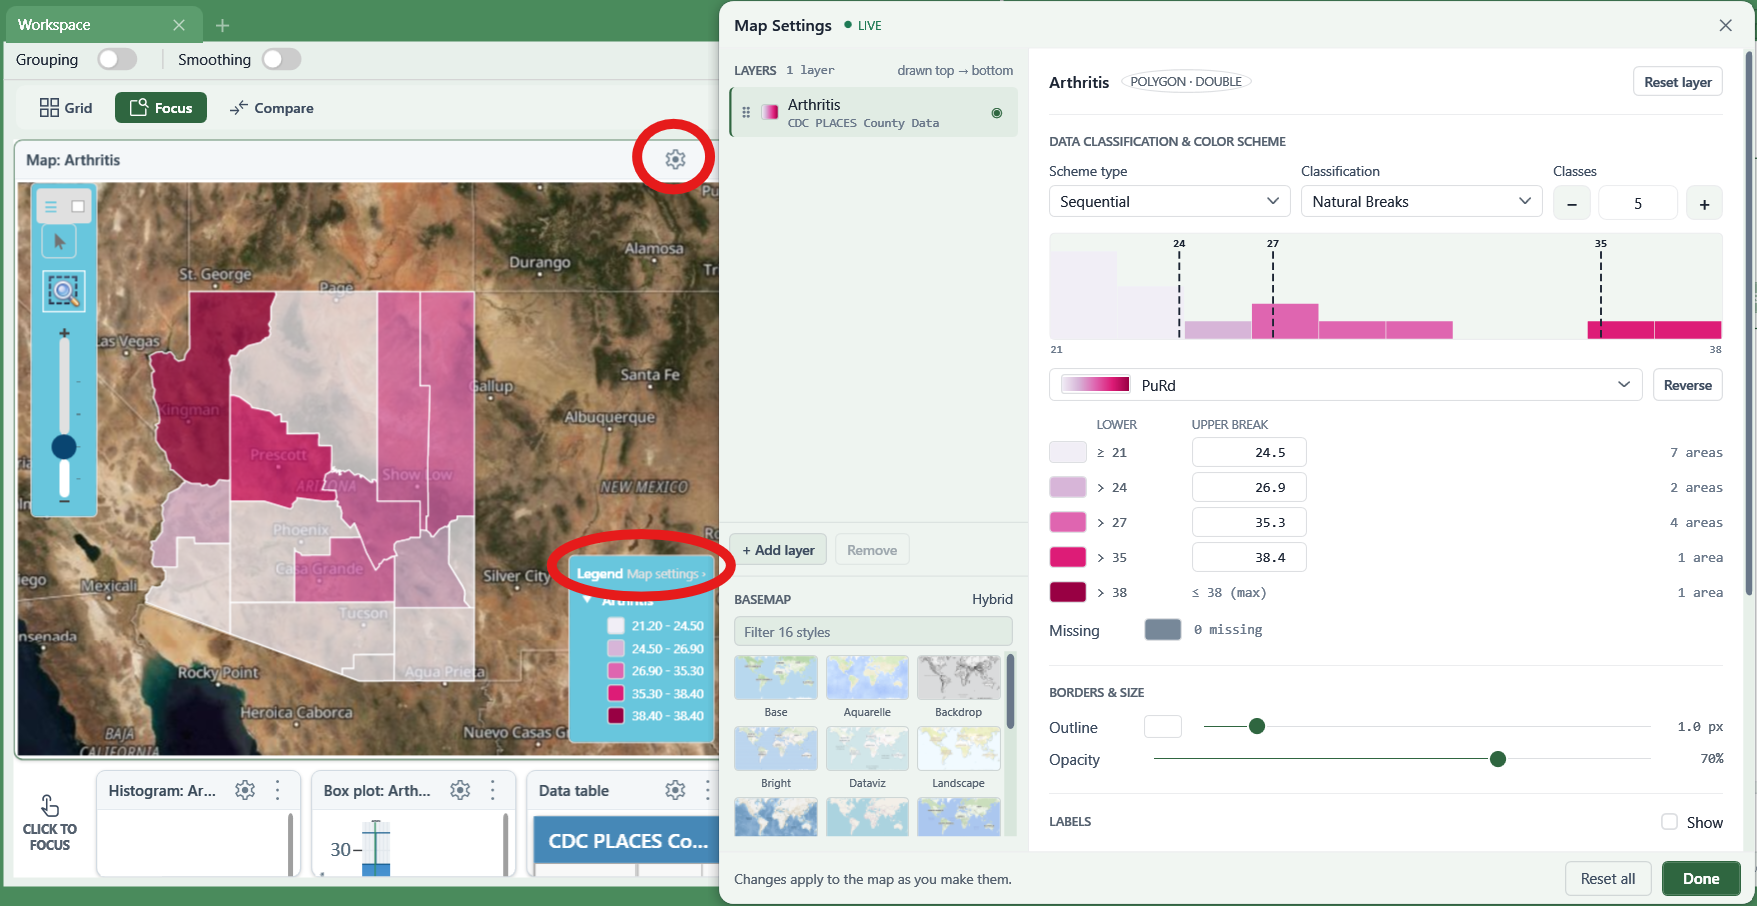Click the Done button
Viewport: 1757px width, 906px height.
tap(1701, 878)
